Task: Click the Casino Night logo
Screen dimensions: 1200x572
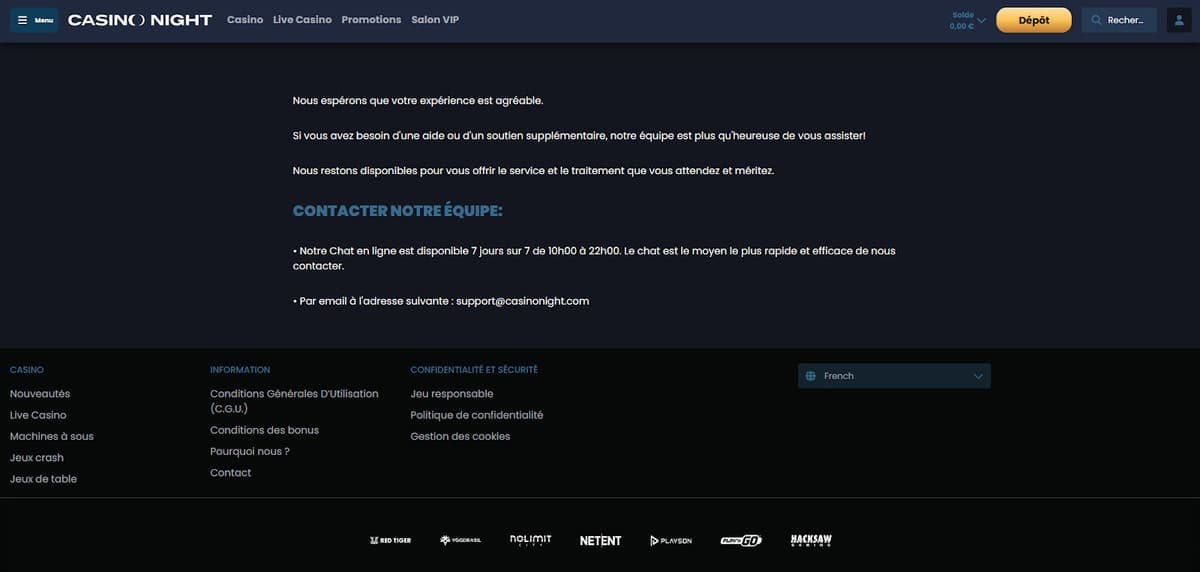Action: coord(140,20)
